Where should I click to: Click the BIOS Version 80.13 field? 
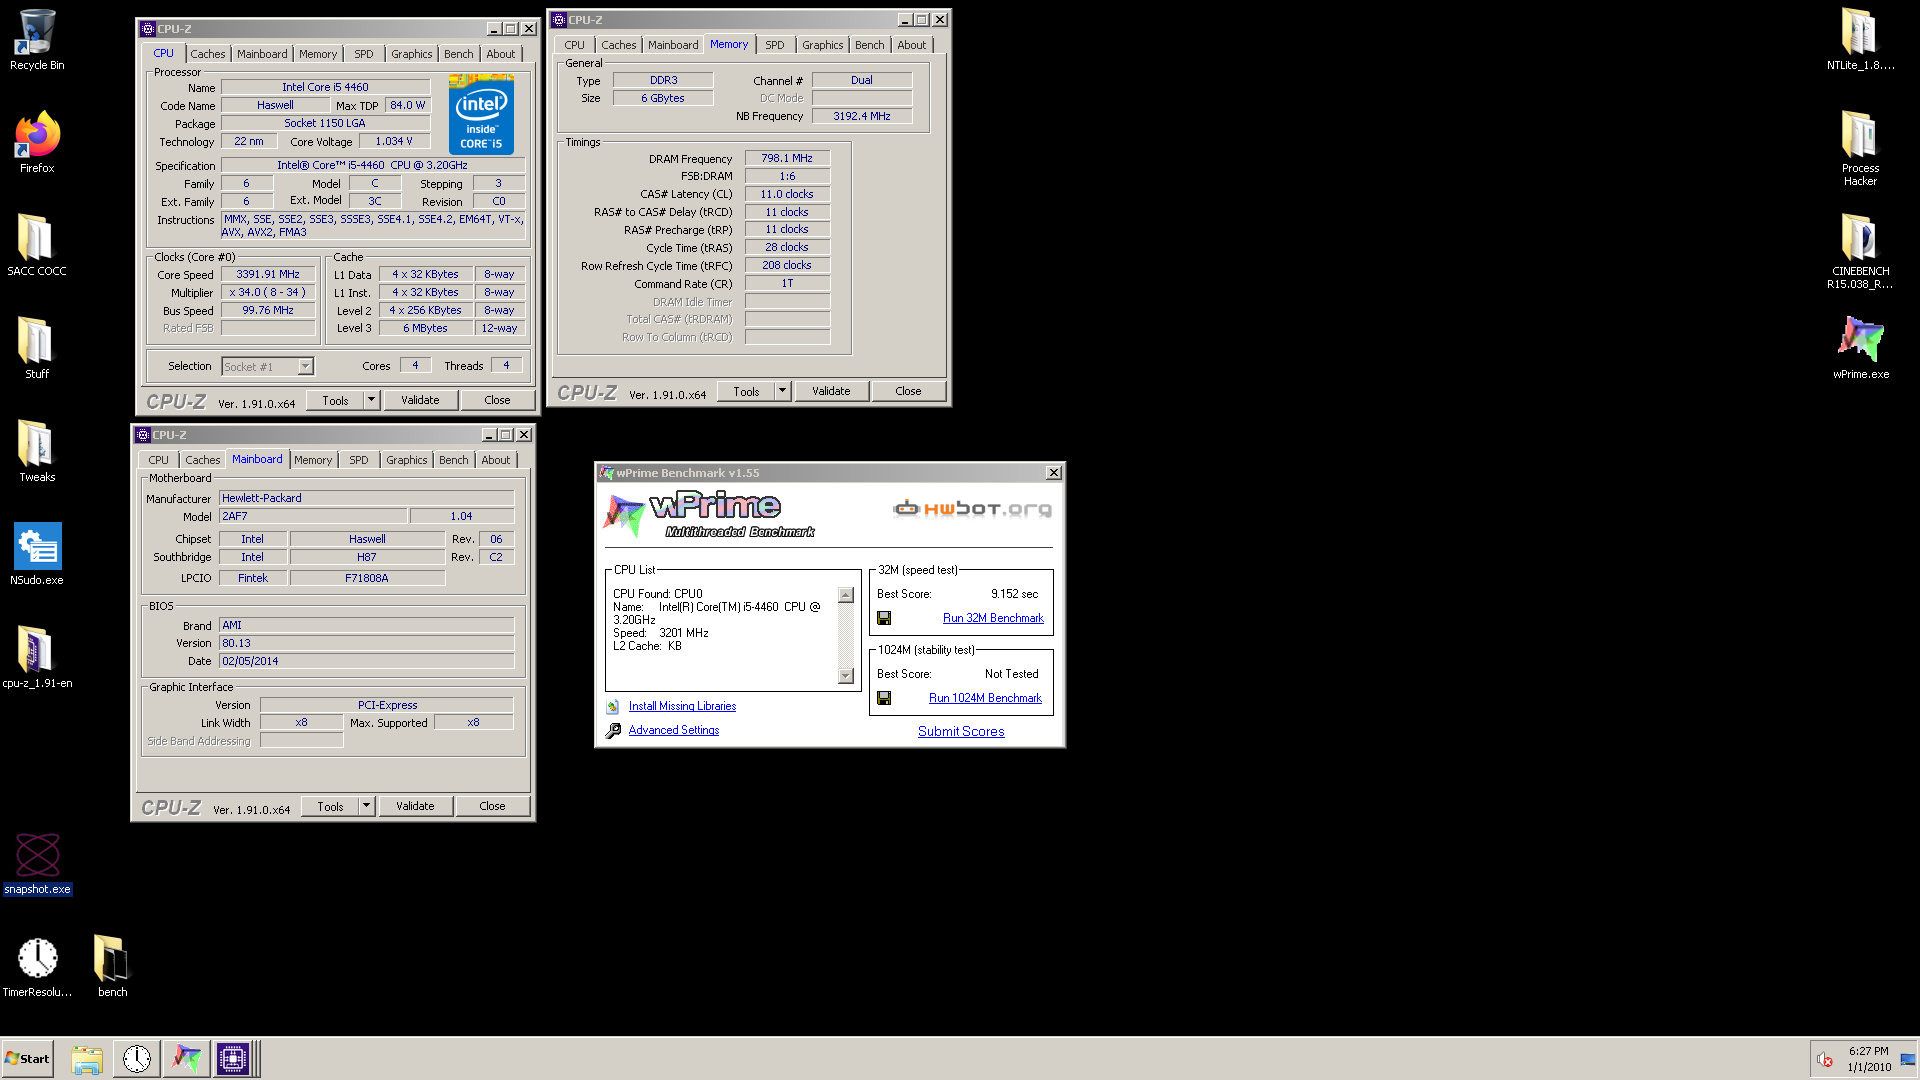[366, 643]
